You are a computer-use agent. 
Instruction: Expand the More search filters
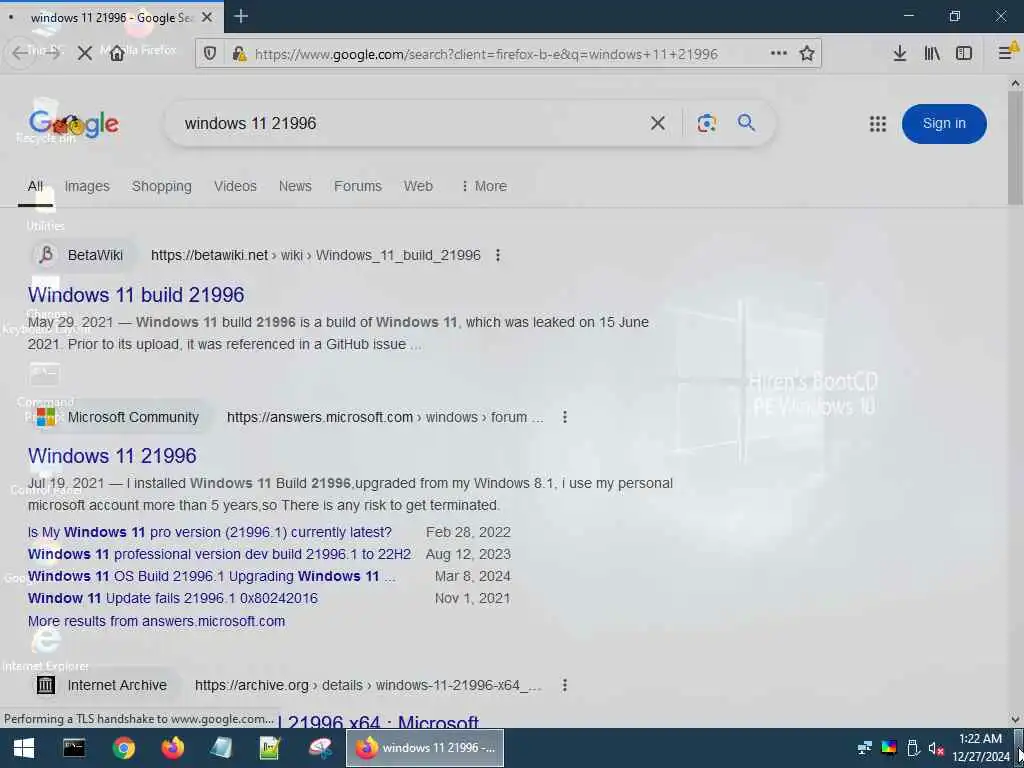point(484,186)
